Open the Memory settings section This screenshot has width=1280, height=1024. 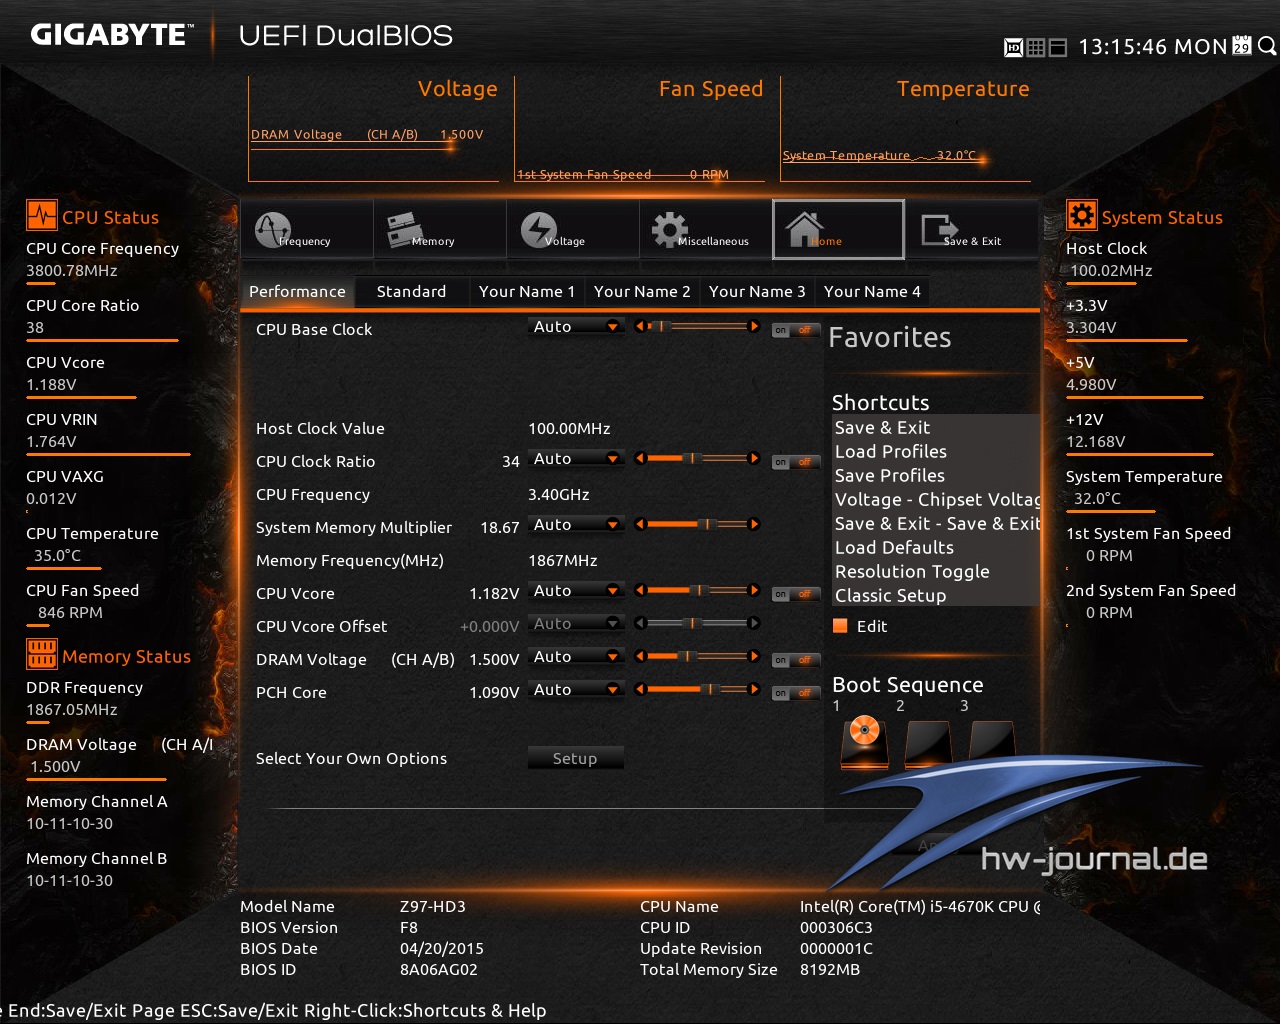(439, 229)
